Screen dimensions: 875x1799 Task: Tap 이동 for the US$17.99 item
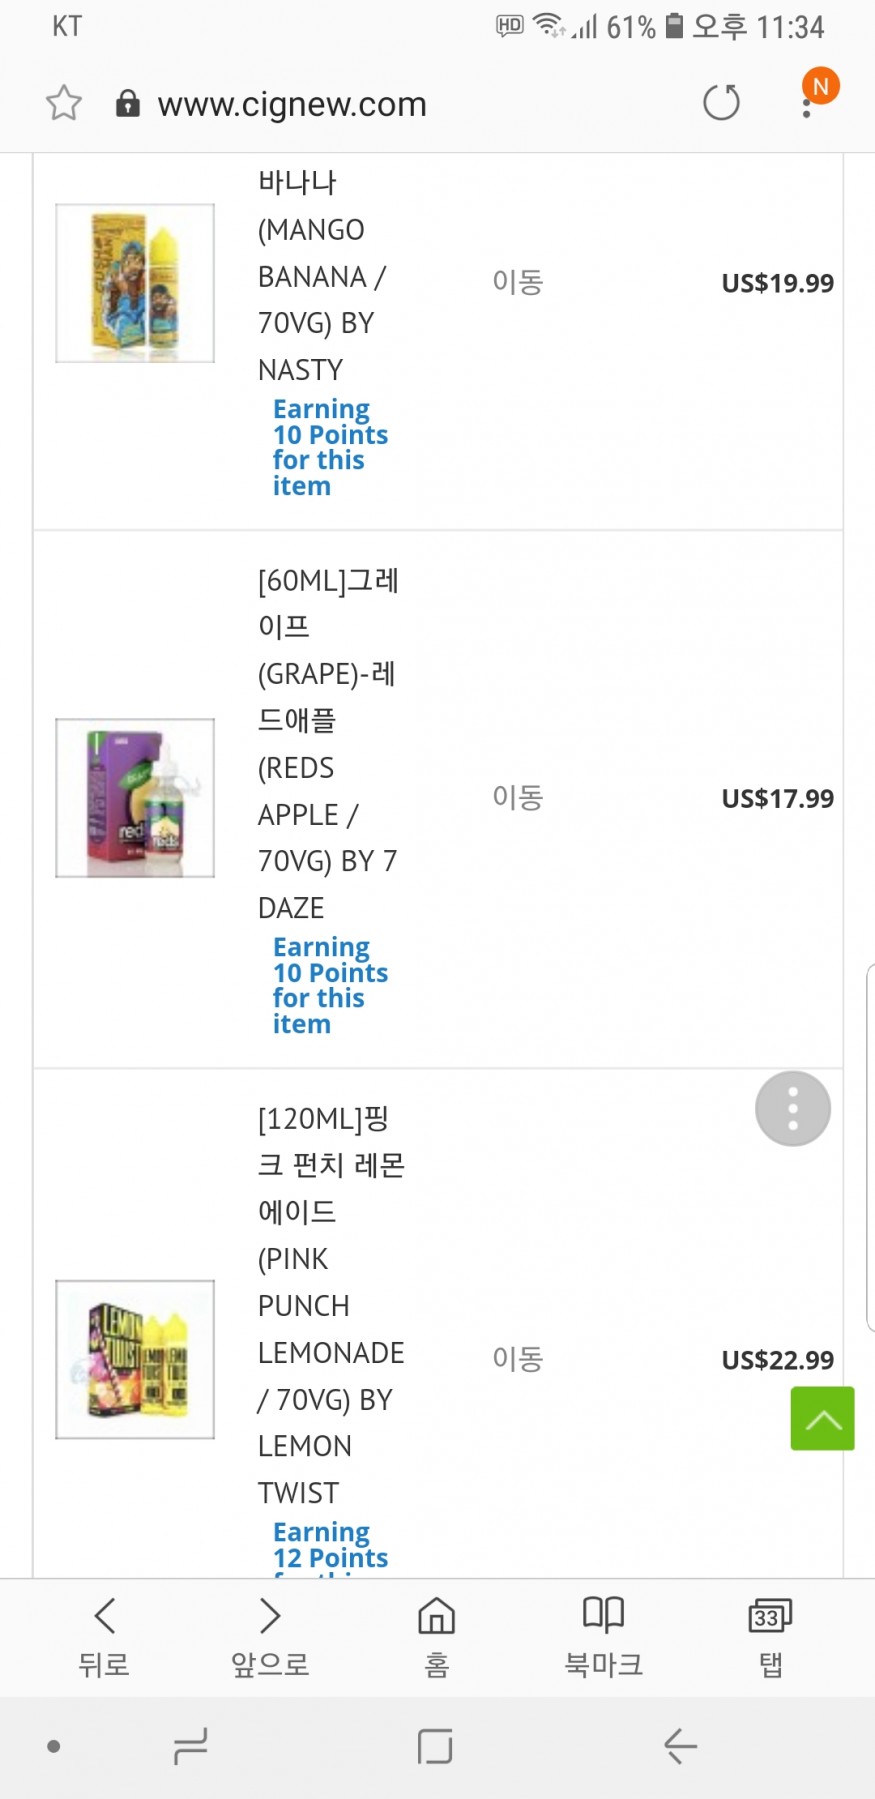tap(517, 798)
